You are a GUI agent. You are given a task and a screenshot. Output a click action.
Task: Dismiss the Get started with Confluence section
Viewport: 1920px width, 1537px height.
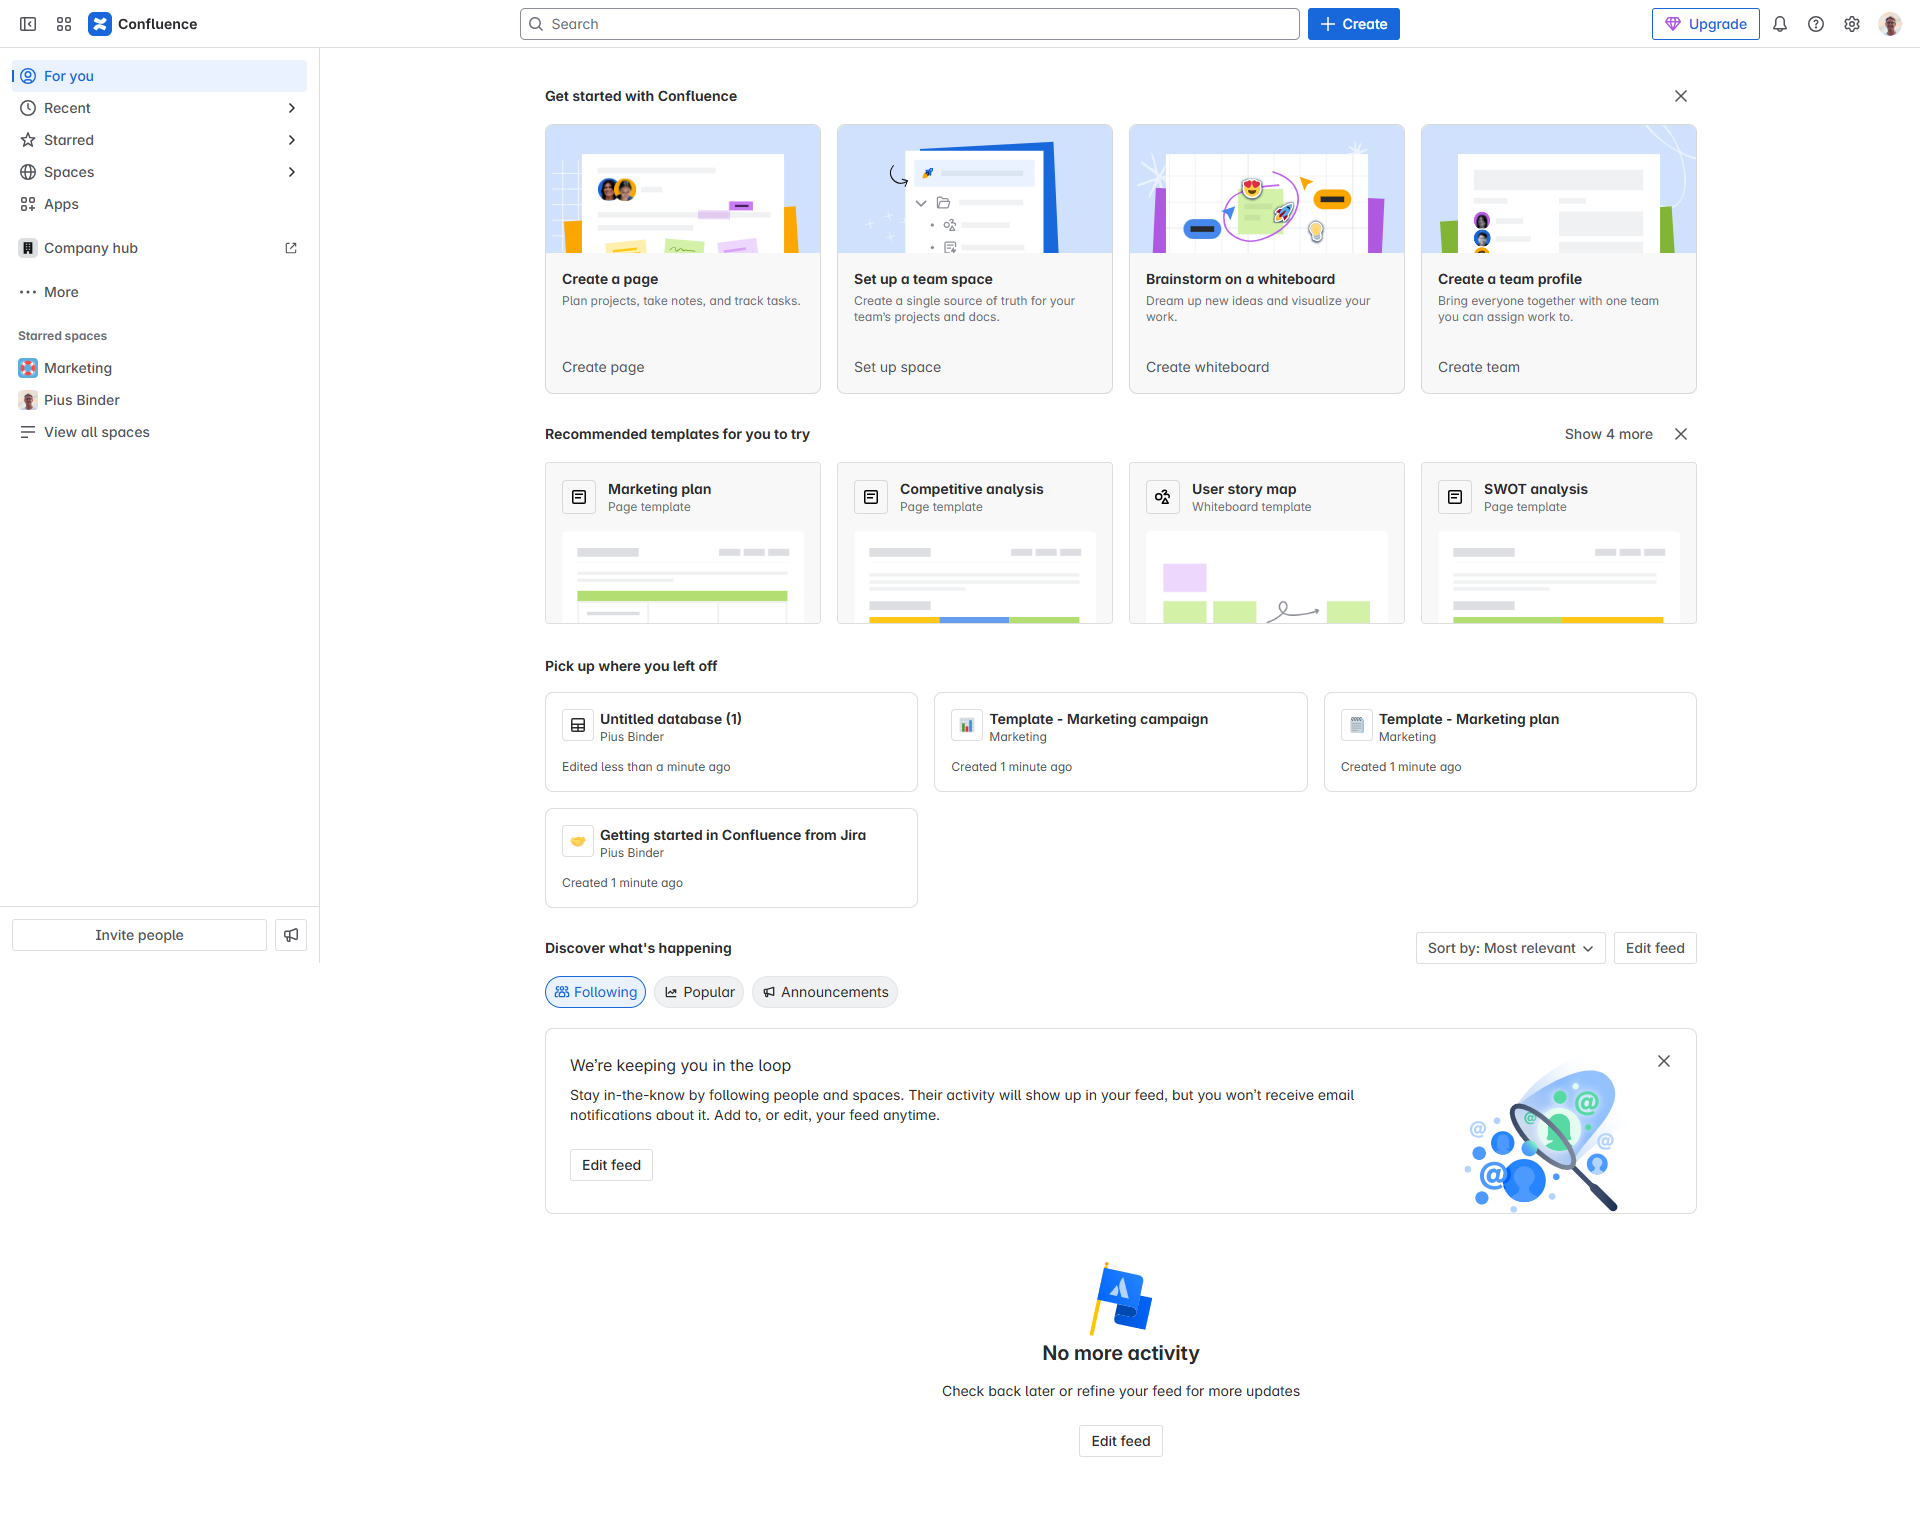(x=1681, y=96)
